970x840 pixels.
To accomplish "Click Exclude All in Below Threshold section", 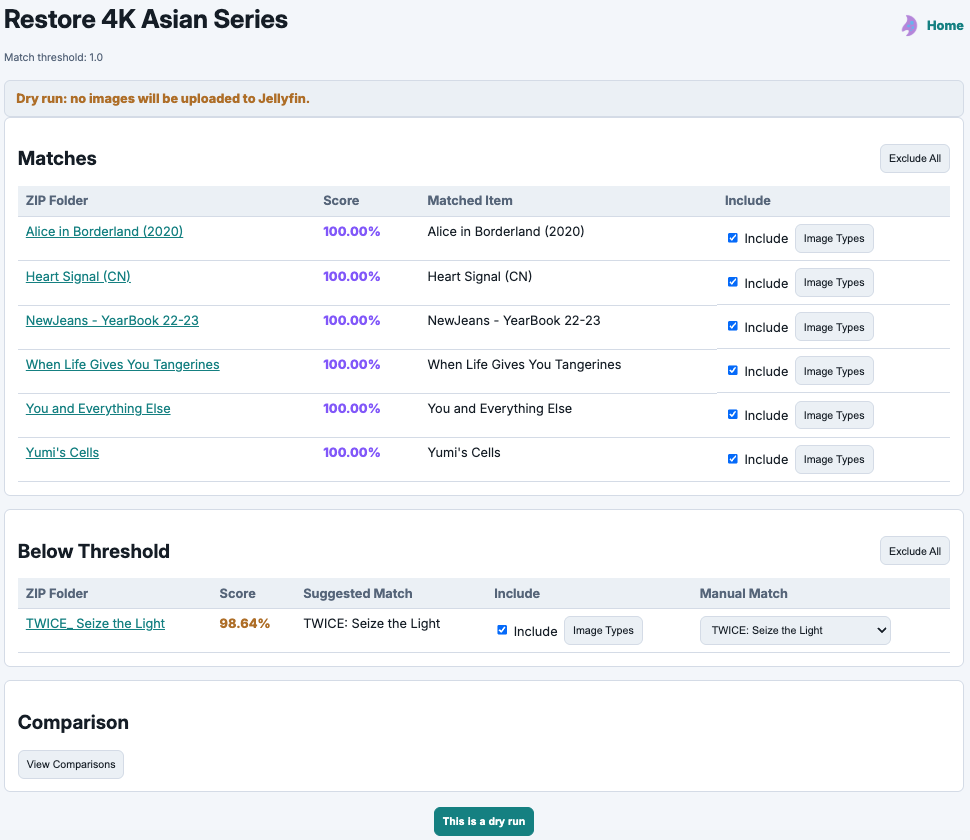I will point(914,551).
